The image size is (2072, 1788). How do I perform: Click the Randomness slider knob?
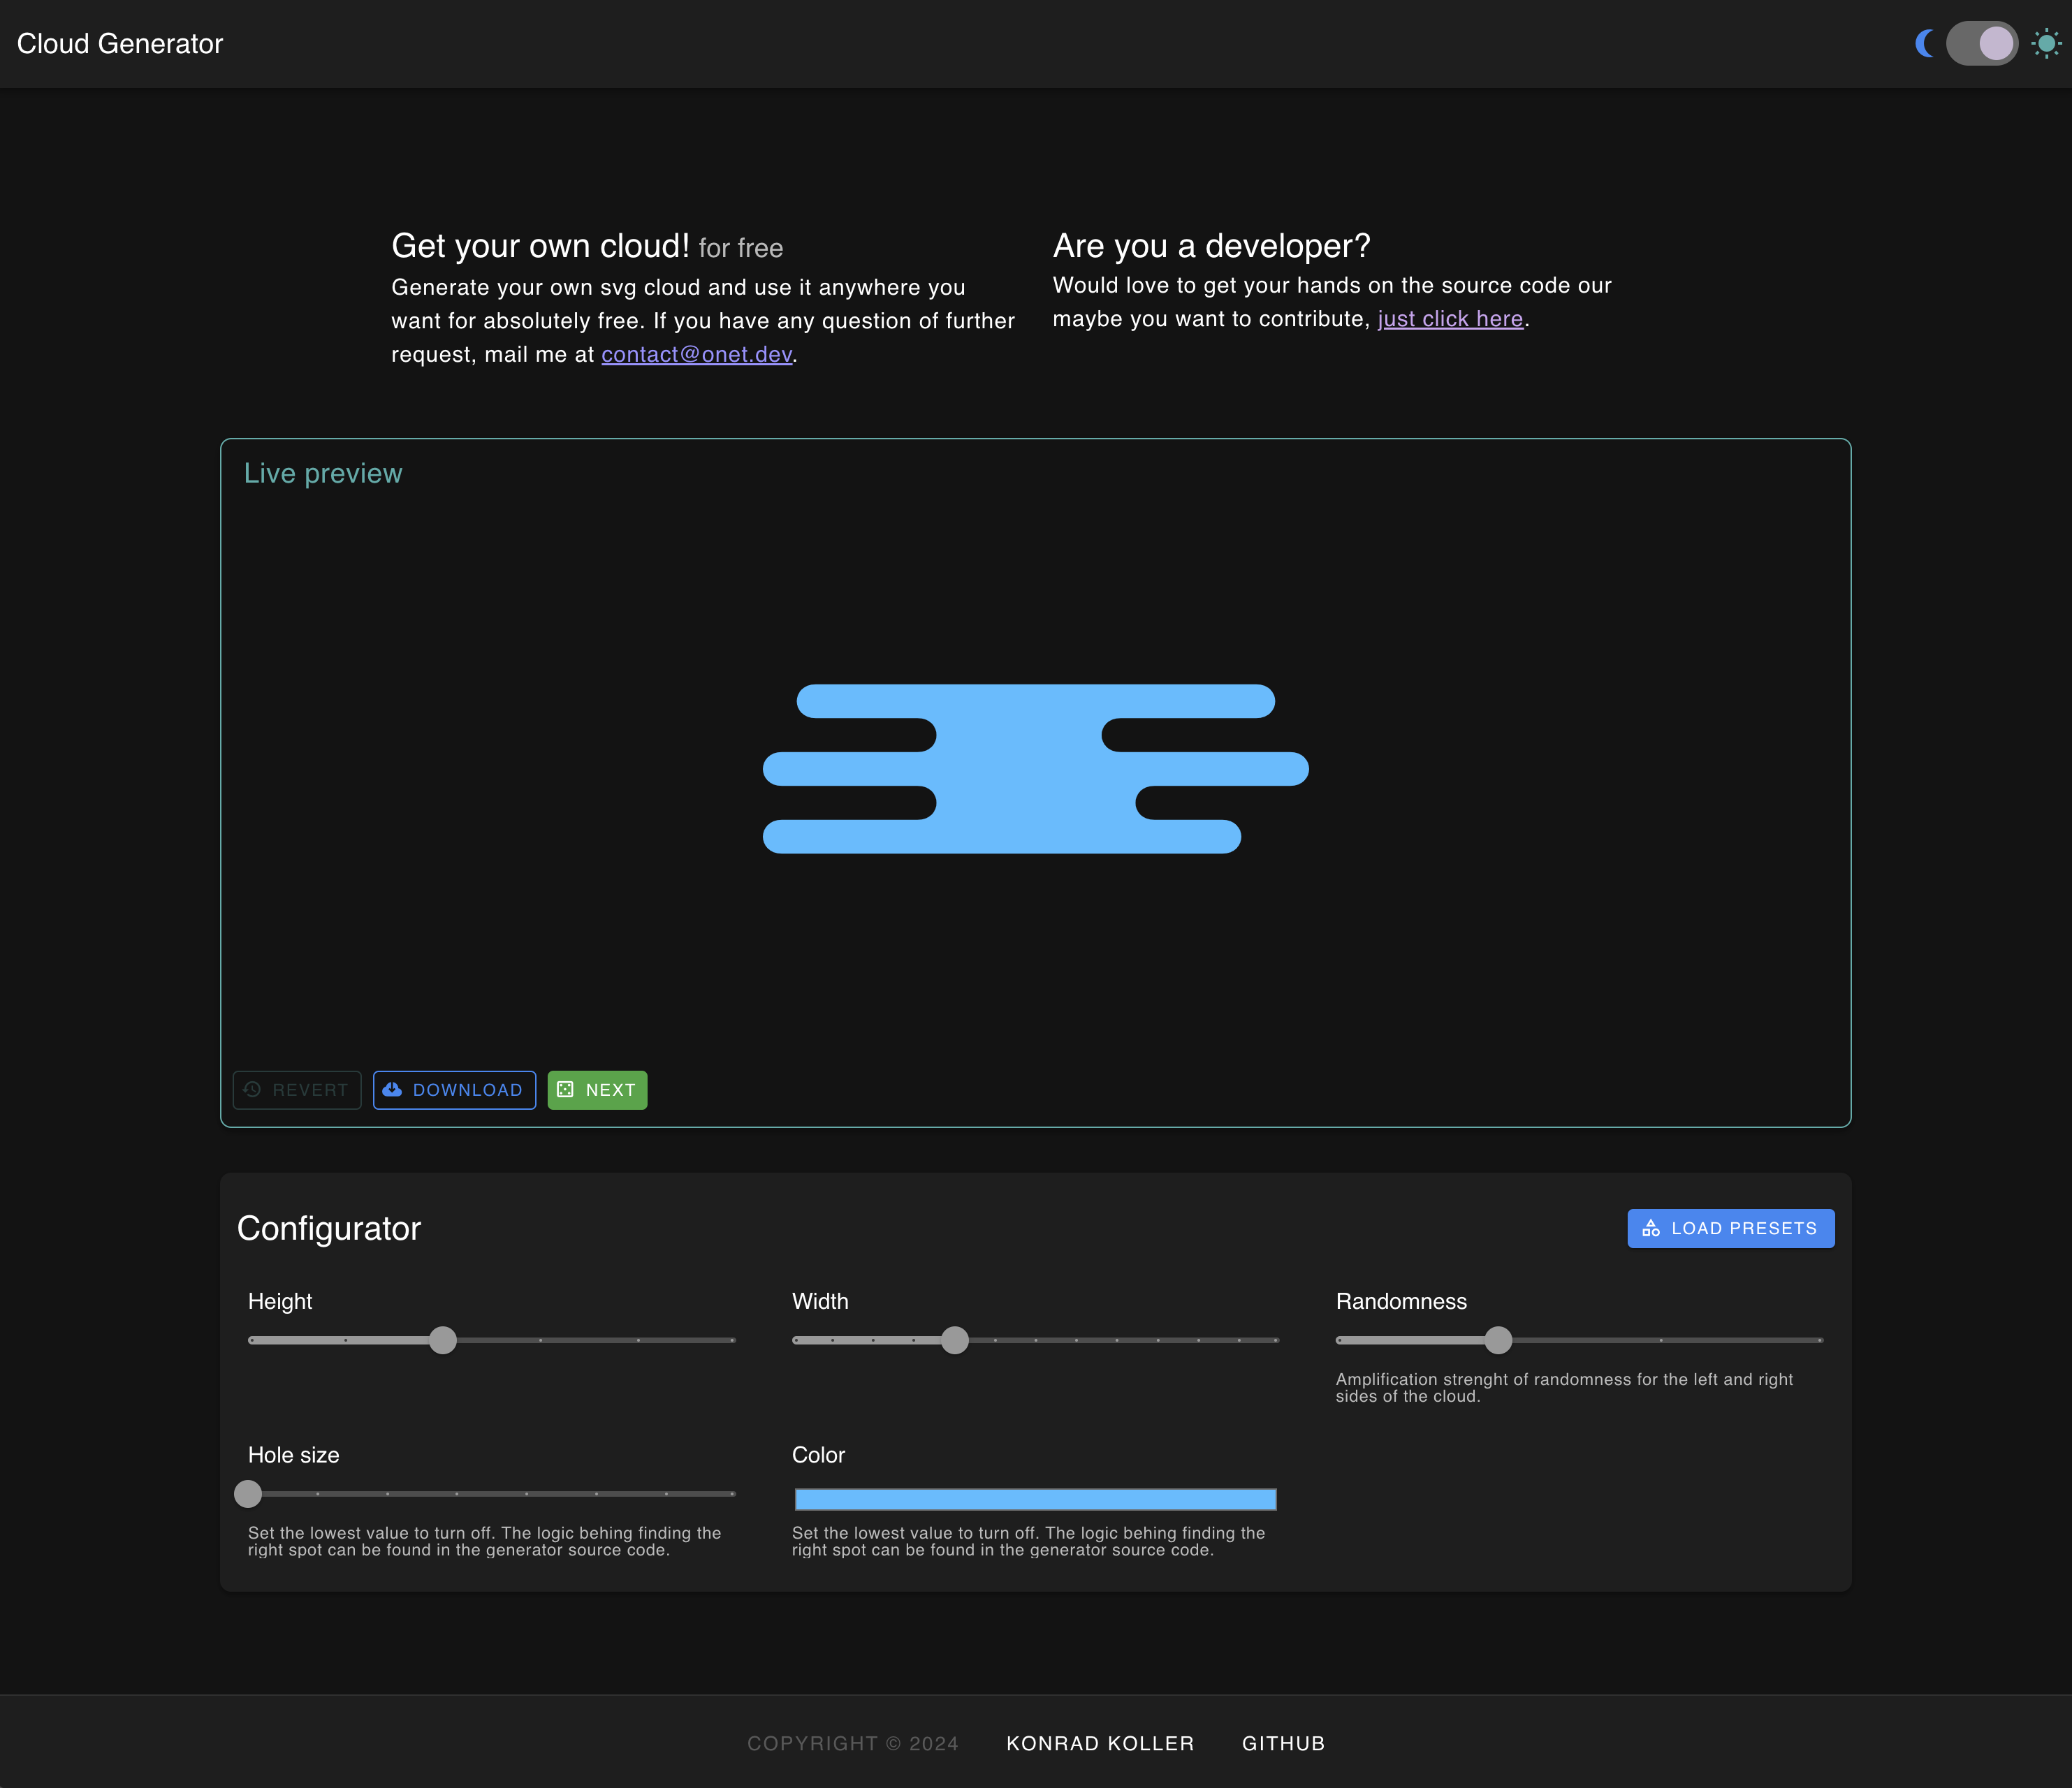(x=1498, y=1340)
